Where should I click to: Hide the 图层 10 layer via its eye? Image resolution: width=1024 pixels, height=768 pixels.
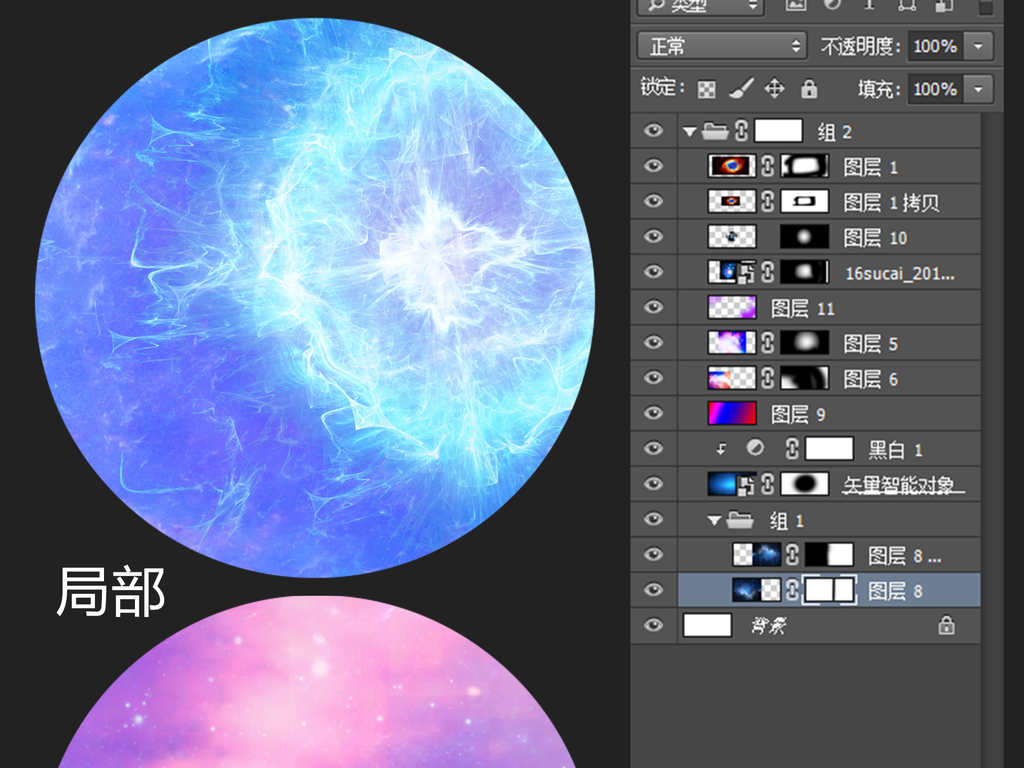[654, 237]
